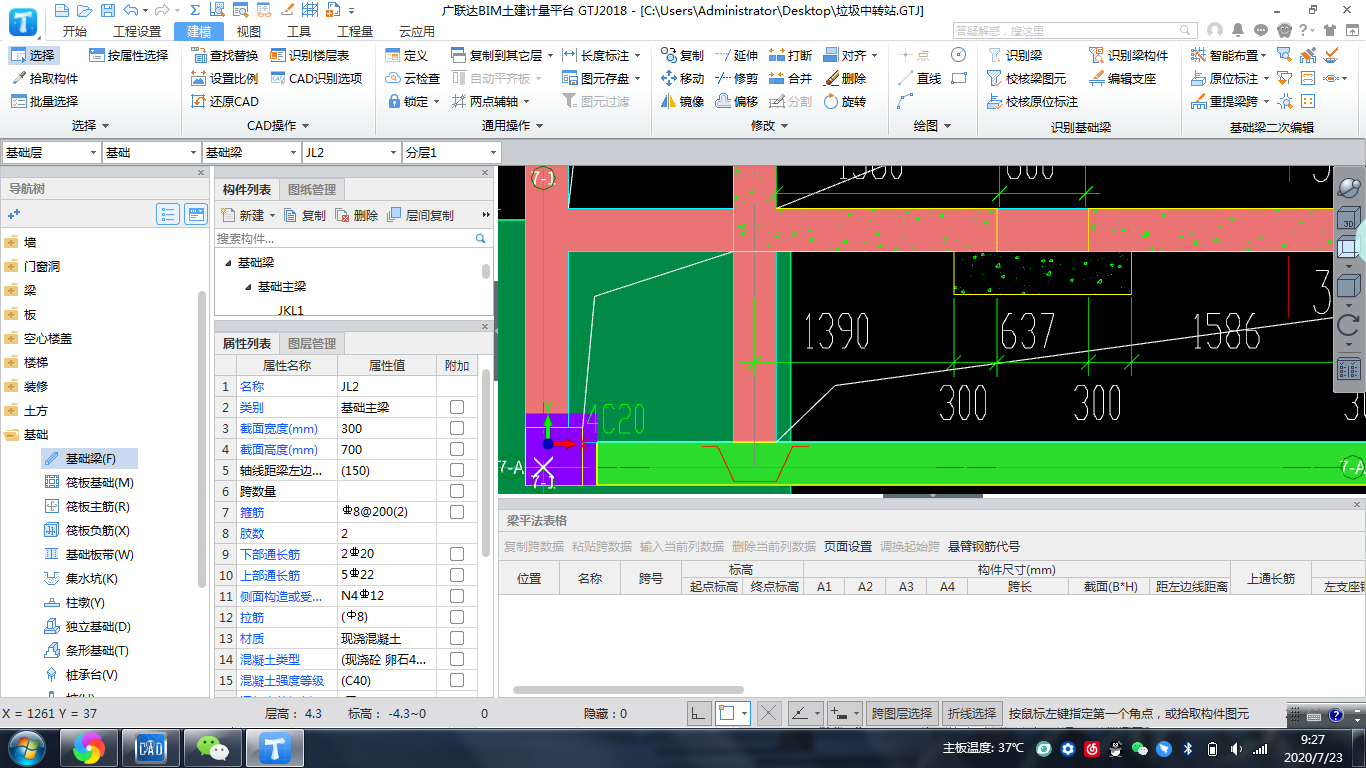Open the 分层1 layer dropdown

click(x=451, y=152)
